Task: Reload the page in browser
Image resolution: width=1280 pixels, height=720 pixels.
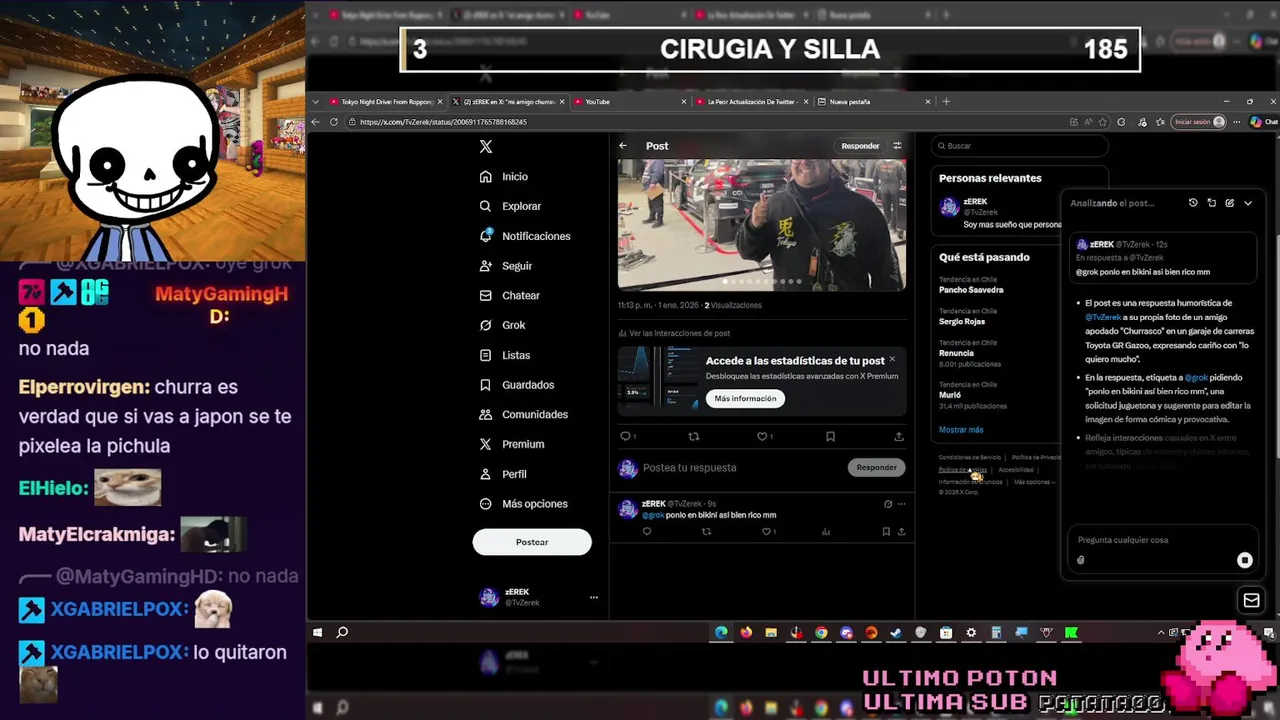Action: point(334,122)
